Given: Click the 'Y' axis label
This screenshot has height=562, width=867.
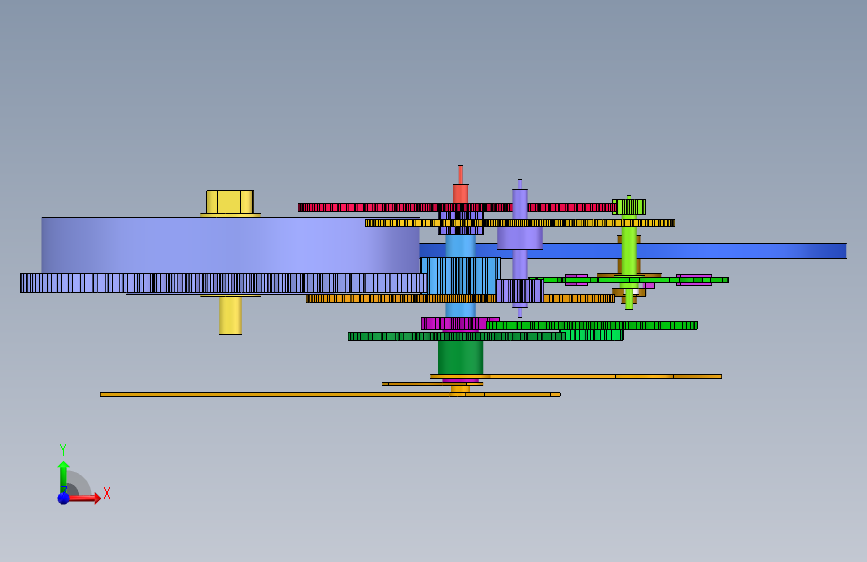Looking at the screenshot, I should [63, 450].
